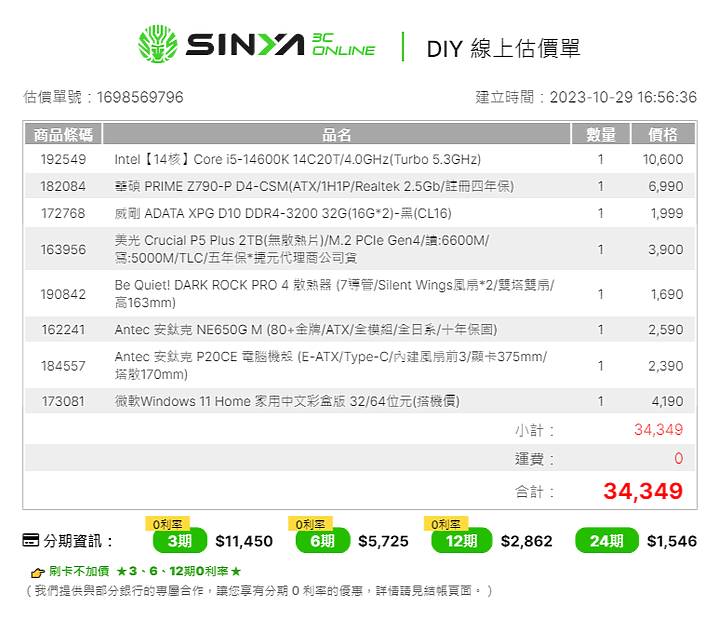The image size is (720, 620).
Task: Click the 商品條碼 column header
Action: click(x=63, y=135)
